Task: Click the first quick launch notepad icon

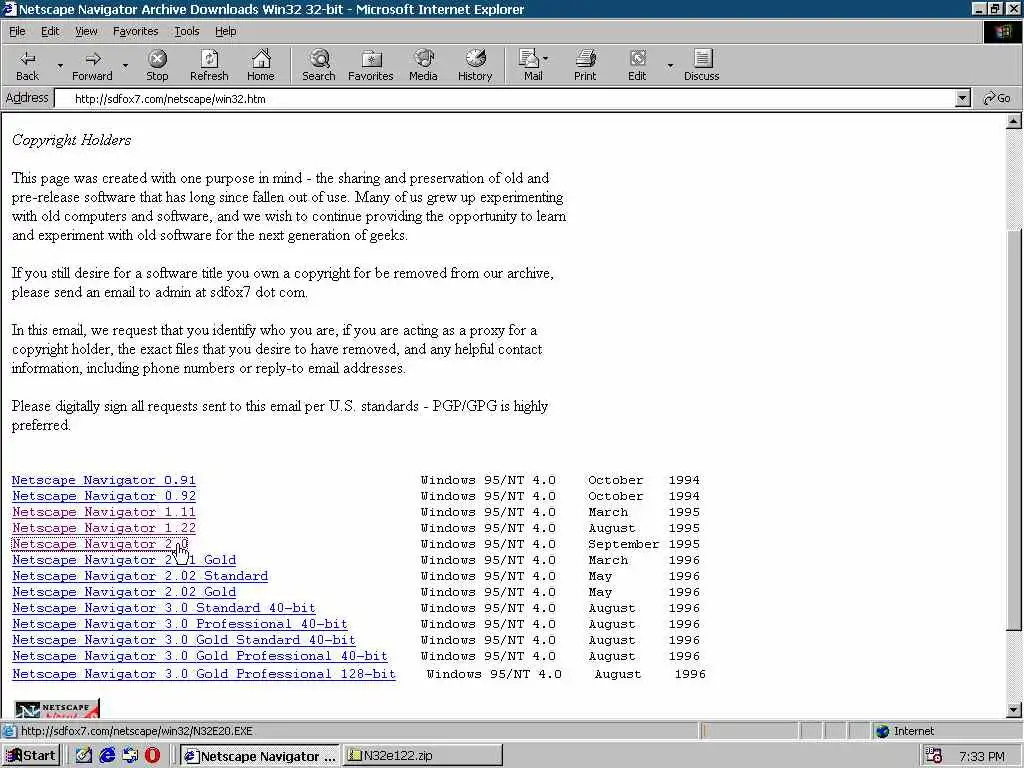Action: pos(84,756)
